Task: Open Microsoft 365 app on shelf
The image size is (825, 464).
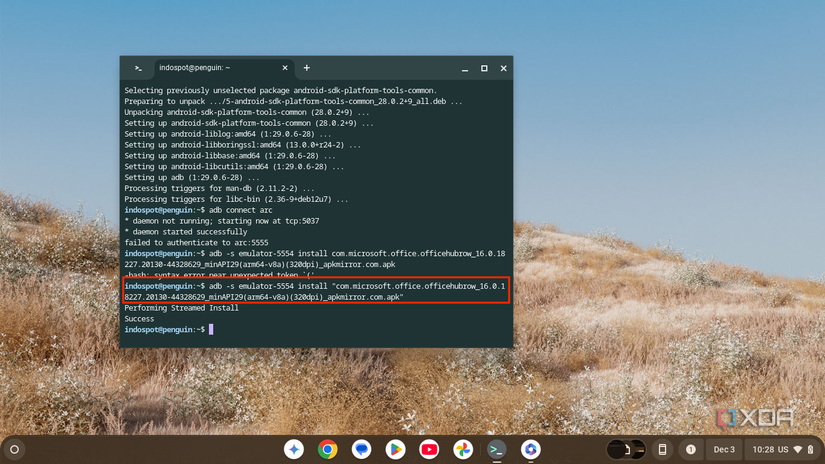Action: (x=530, y=449)
